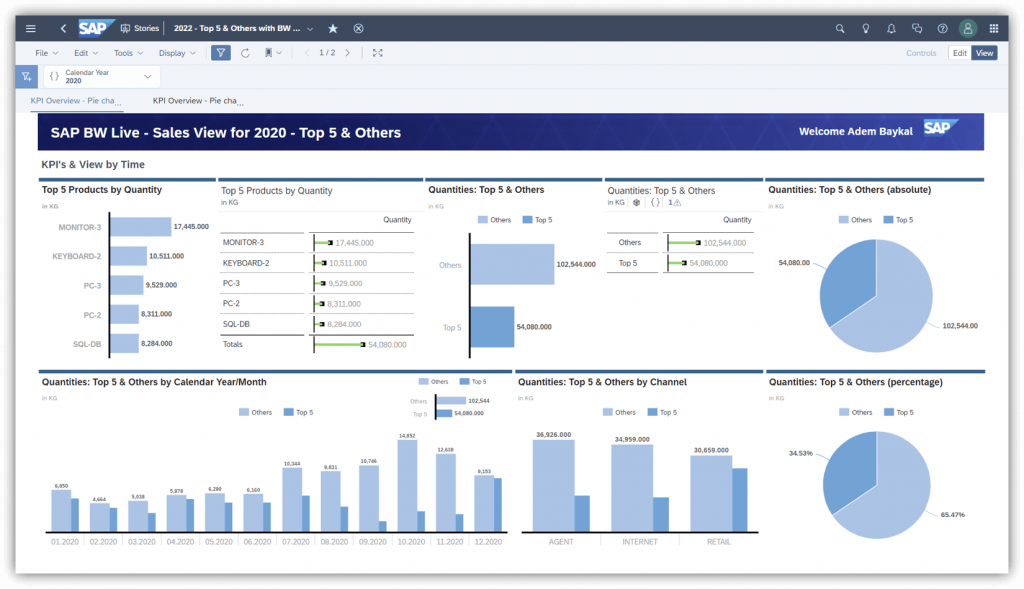Open the Edit menu in toolbar
The width and height of the screenshot is (1024, 589).
86,53
